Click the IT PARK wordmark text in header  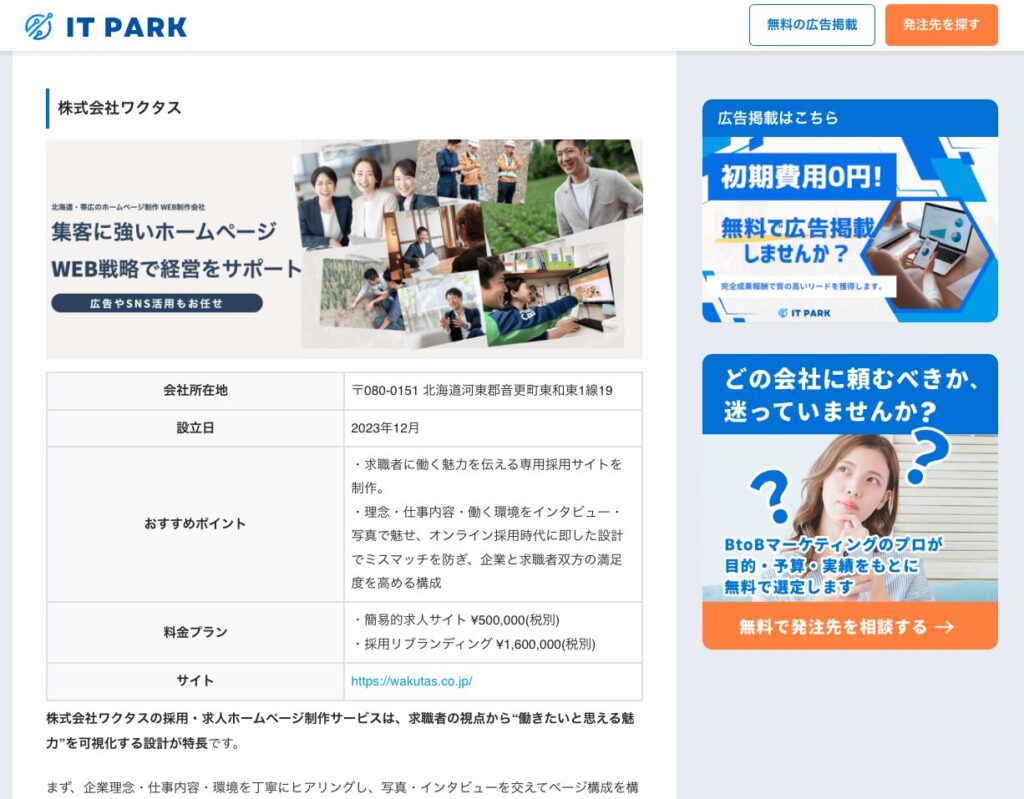[x=126, y=27]
